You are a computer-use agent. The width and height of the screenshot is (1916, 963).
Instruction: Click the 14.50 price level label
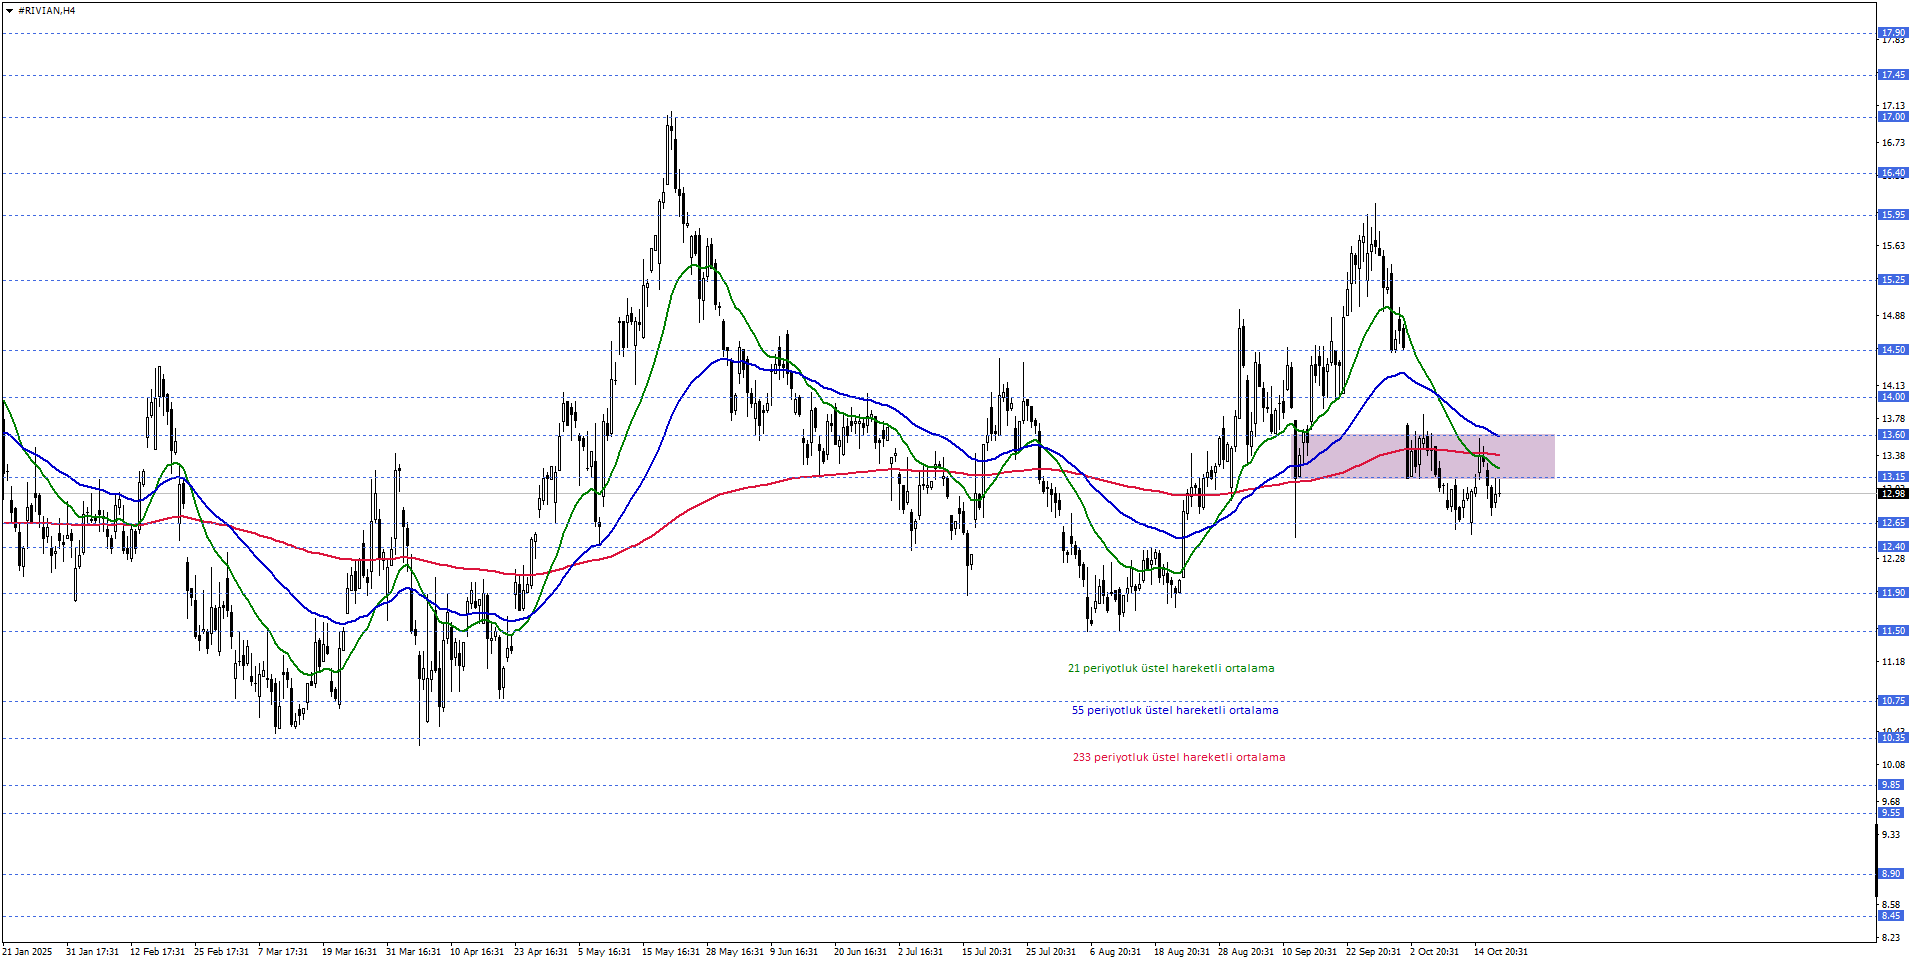click(1892, 350)
